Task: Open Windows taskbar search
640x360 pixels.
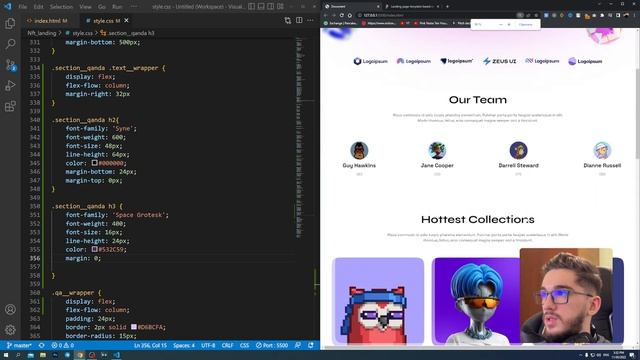Action: point(18,355)
